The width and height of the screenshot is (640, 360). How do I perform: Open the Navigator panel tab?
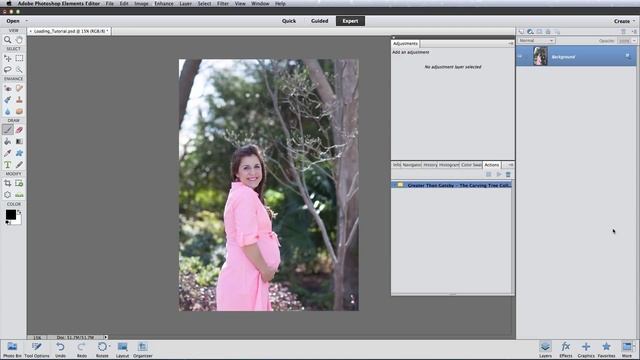click(x=412, y=165)
